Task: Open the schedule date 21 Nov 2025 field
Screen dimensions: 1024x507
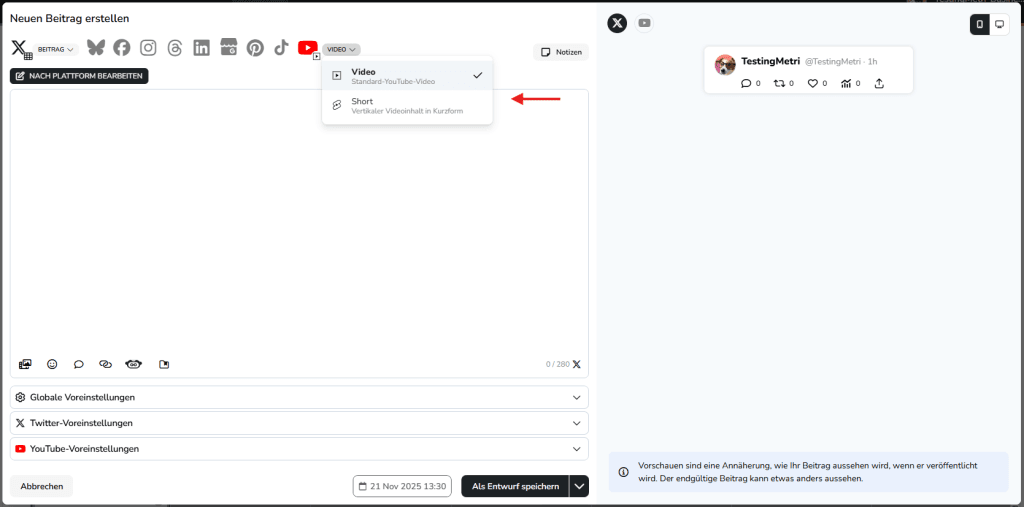Action: pos(402,486)
